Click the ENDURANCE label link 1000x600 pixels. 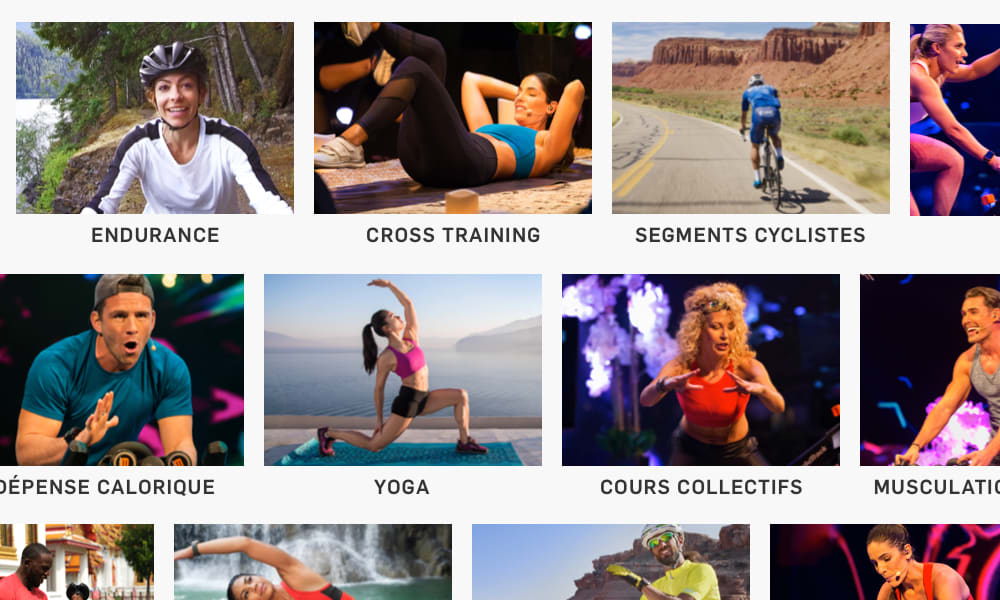[155, 235]
